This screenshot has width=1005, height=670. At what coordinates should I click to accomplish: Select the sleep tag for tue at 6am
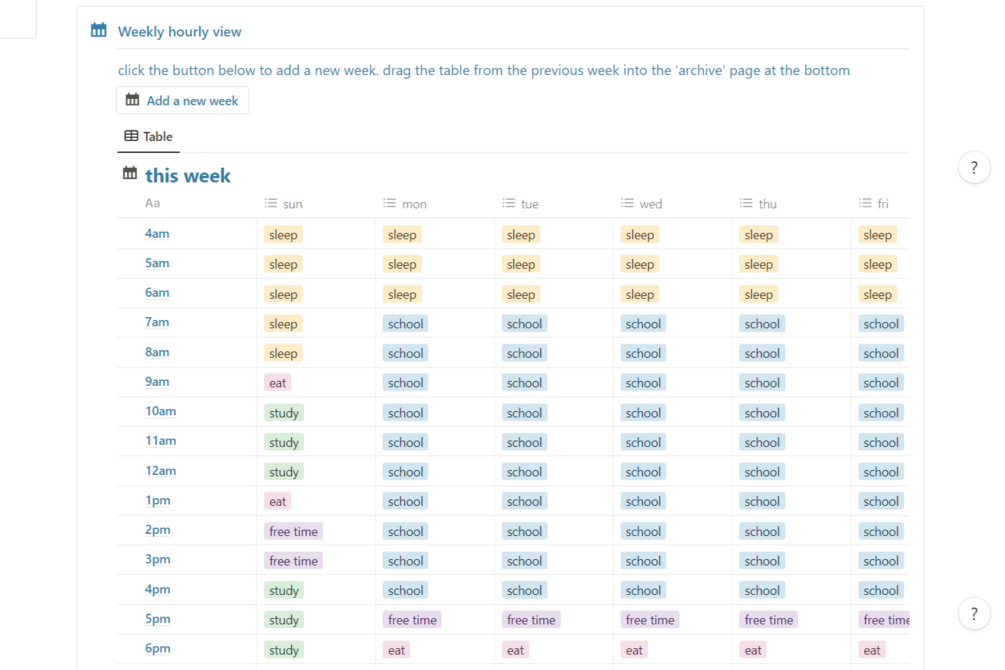pos(521,294)
